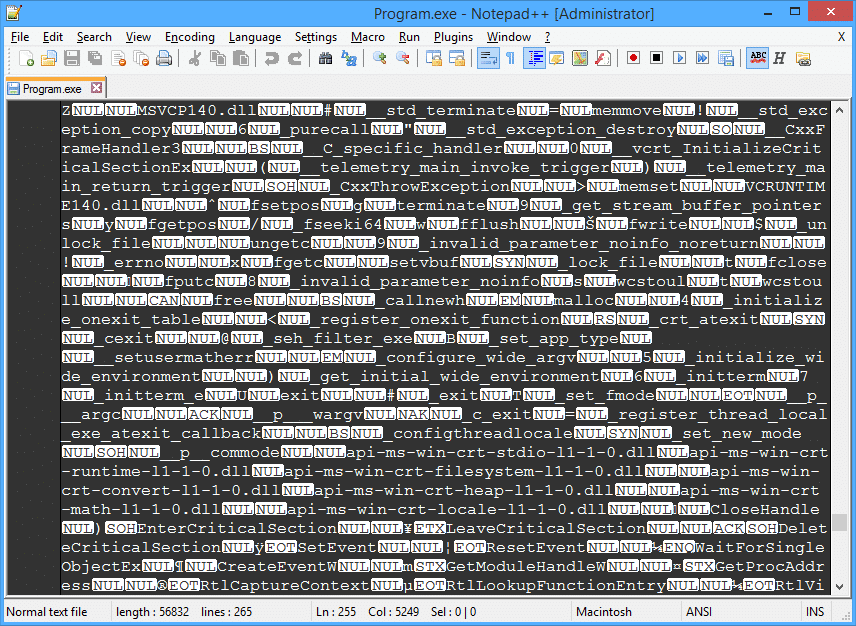The image size is (856, 626).
Task: Click the scroll down arrow of the editor
Action: [x=840, y=587]
